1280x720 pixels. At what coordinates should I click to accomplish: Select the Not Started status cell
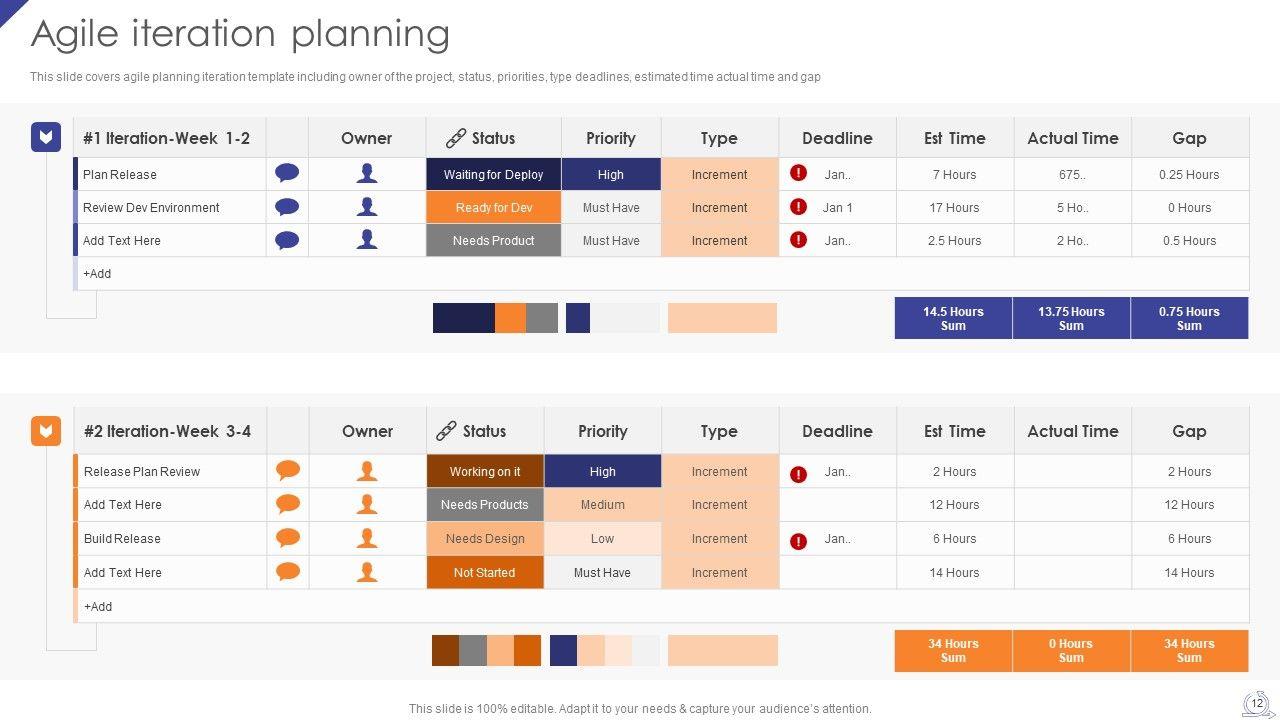point(484,572)
